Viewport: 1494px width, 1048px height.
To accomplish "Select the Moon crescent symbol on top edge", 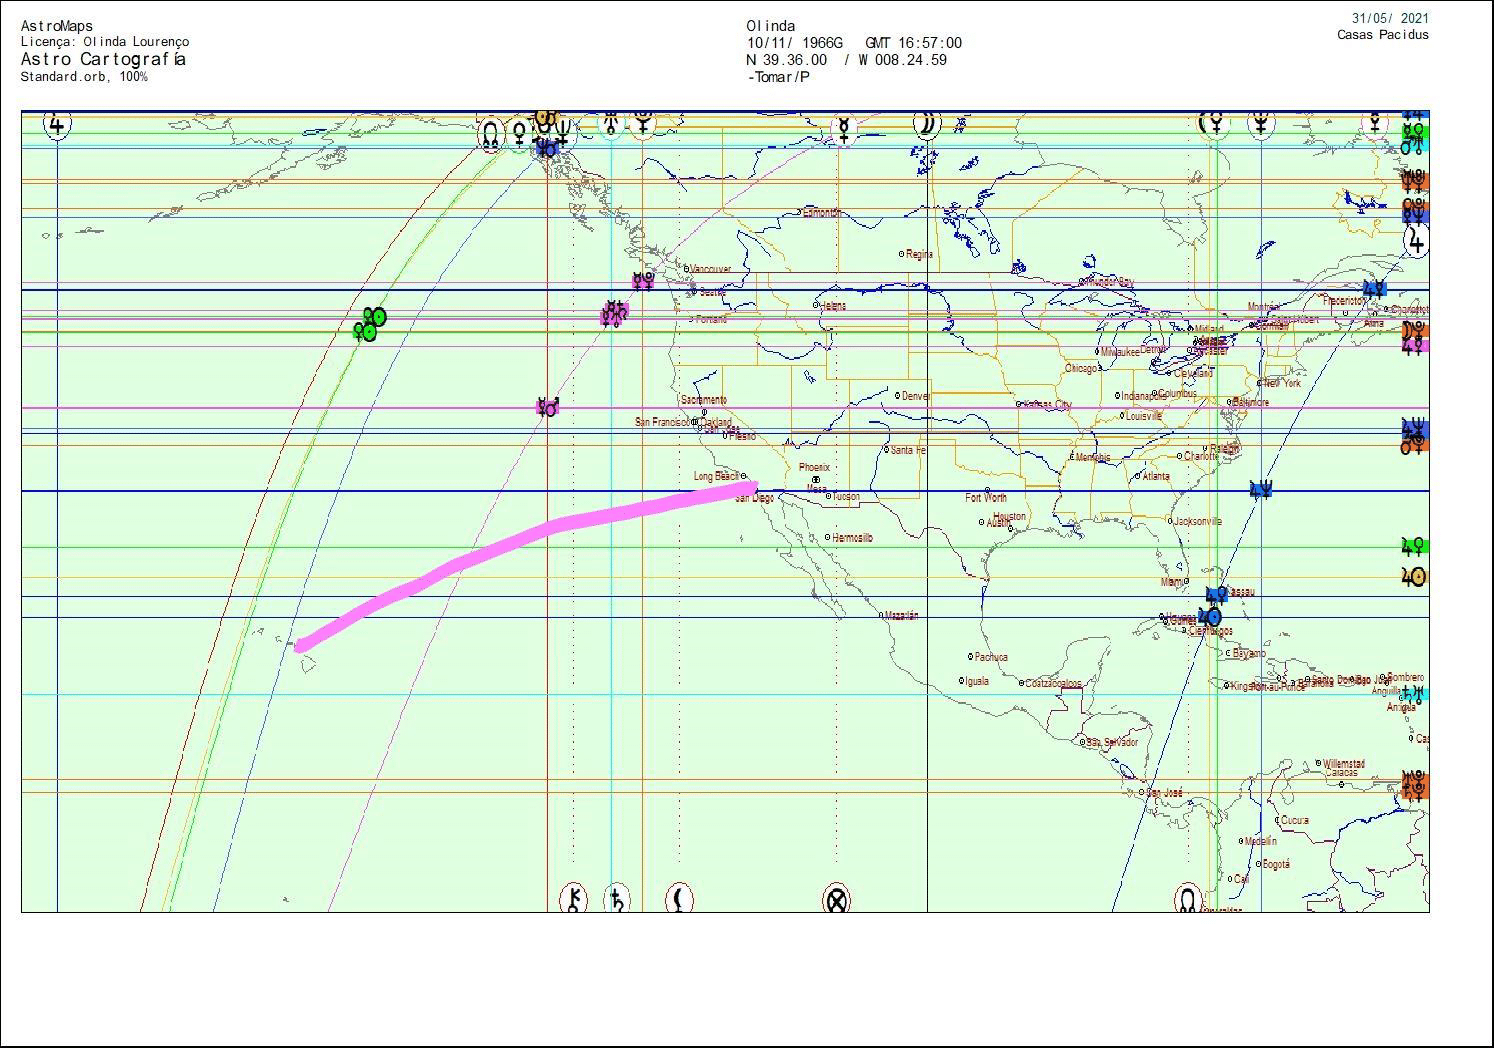I will [x=927, y=125].
